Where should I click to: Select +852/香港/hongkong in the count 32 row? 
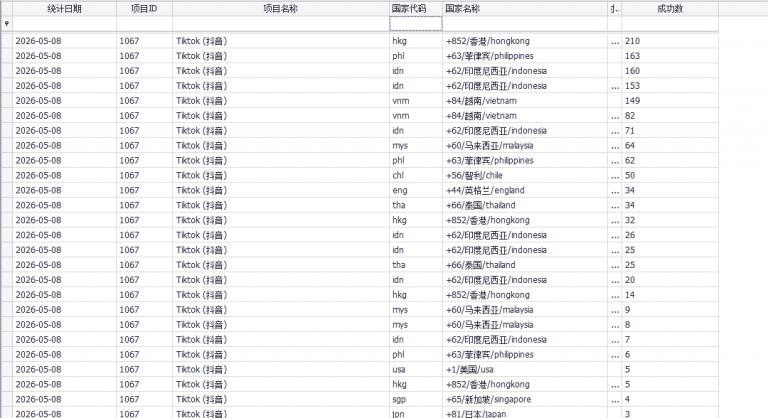pyautogui.click(x=525, y=221)
